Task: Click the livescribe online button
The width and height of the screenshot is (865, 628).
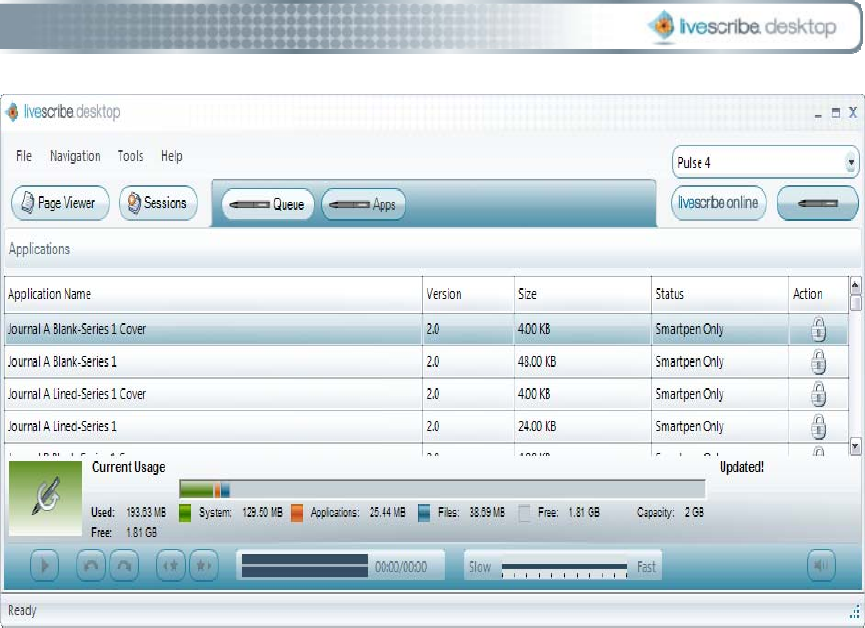Action: point(718,203)
